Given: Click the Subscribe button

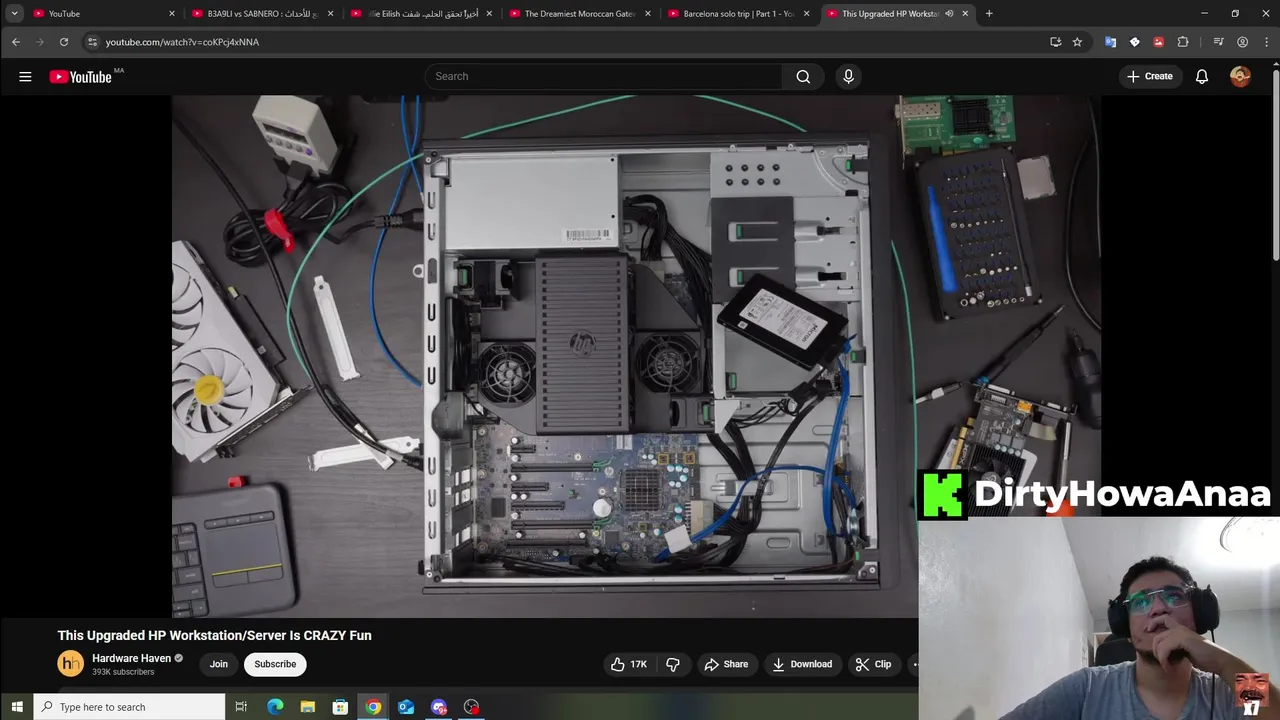Looking at the screenshot, I should pyautogui.click(x=275, y=664).
